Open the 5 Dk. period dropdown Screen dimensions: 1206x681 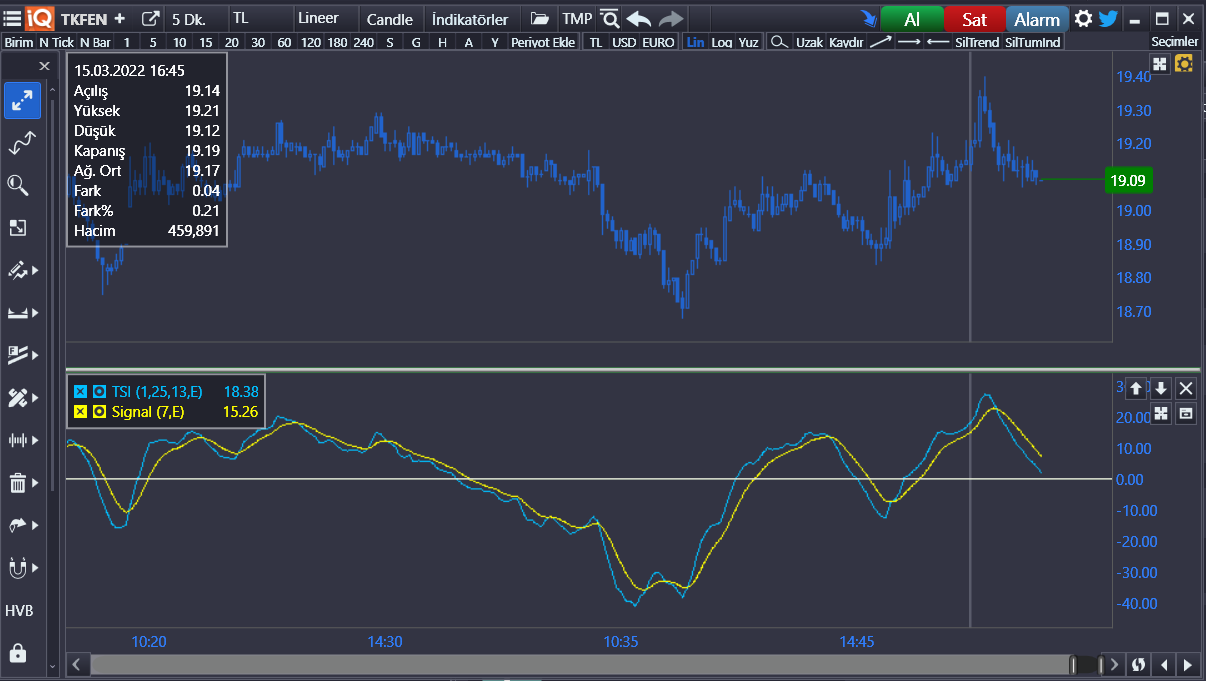(197, 19)
